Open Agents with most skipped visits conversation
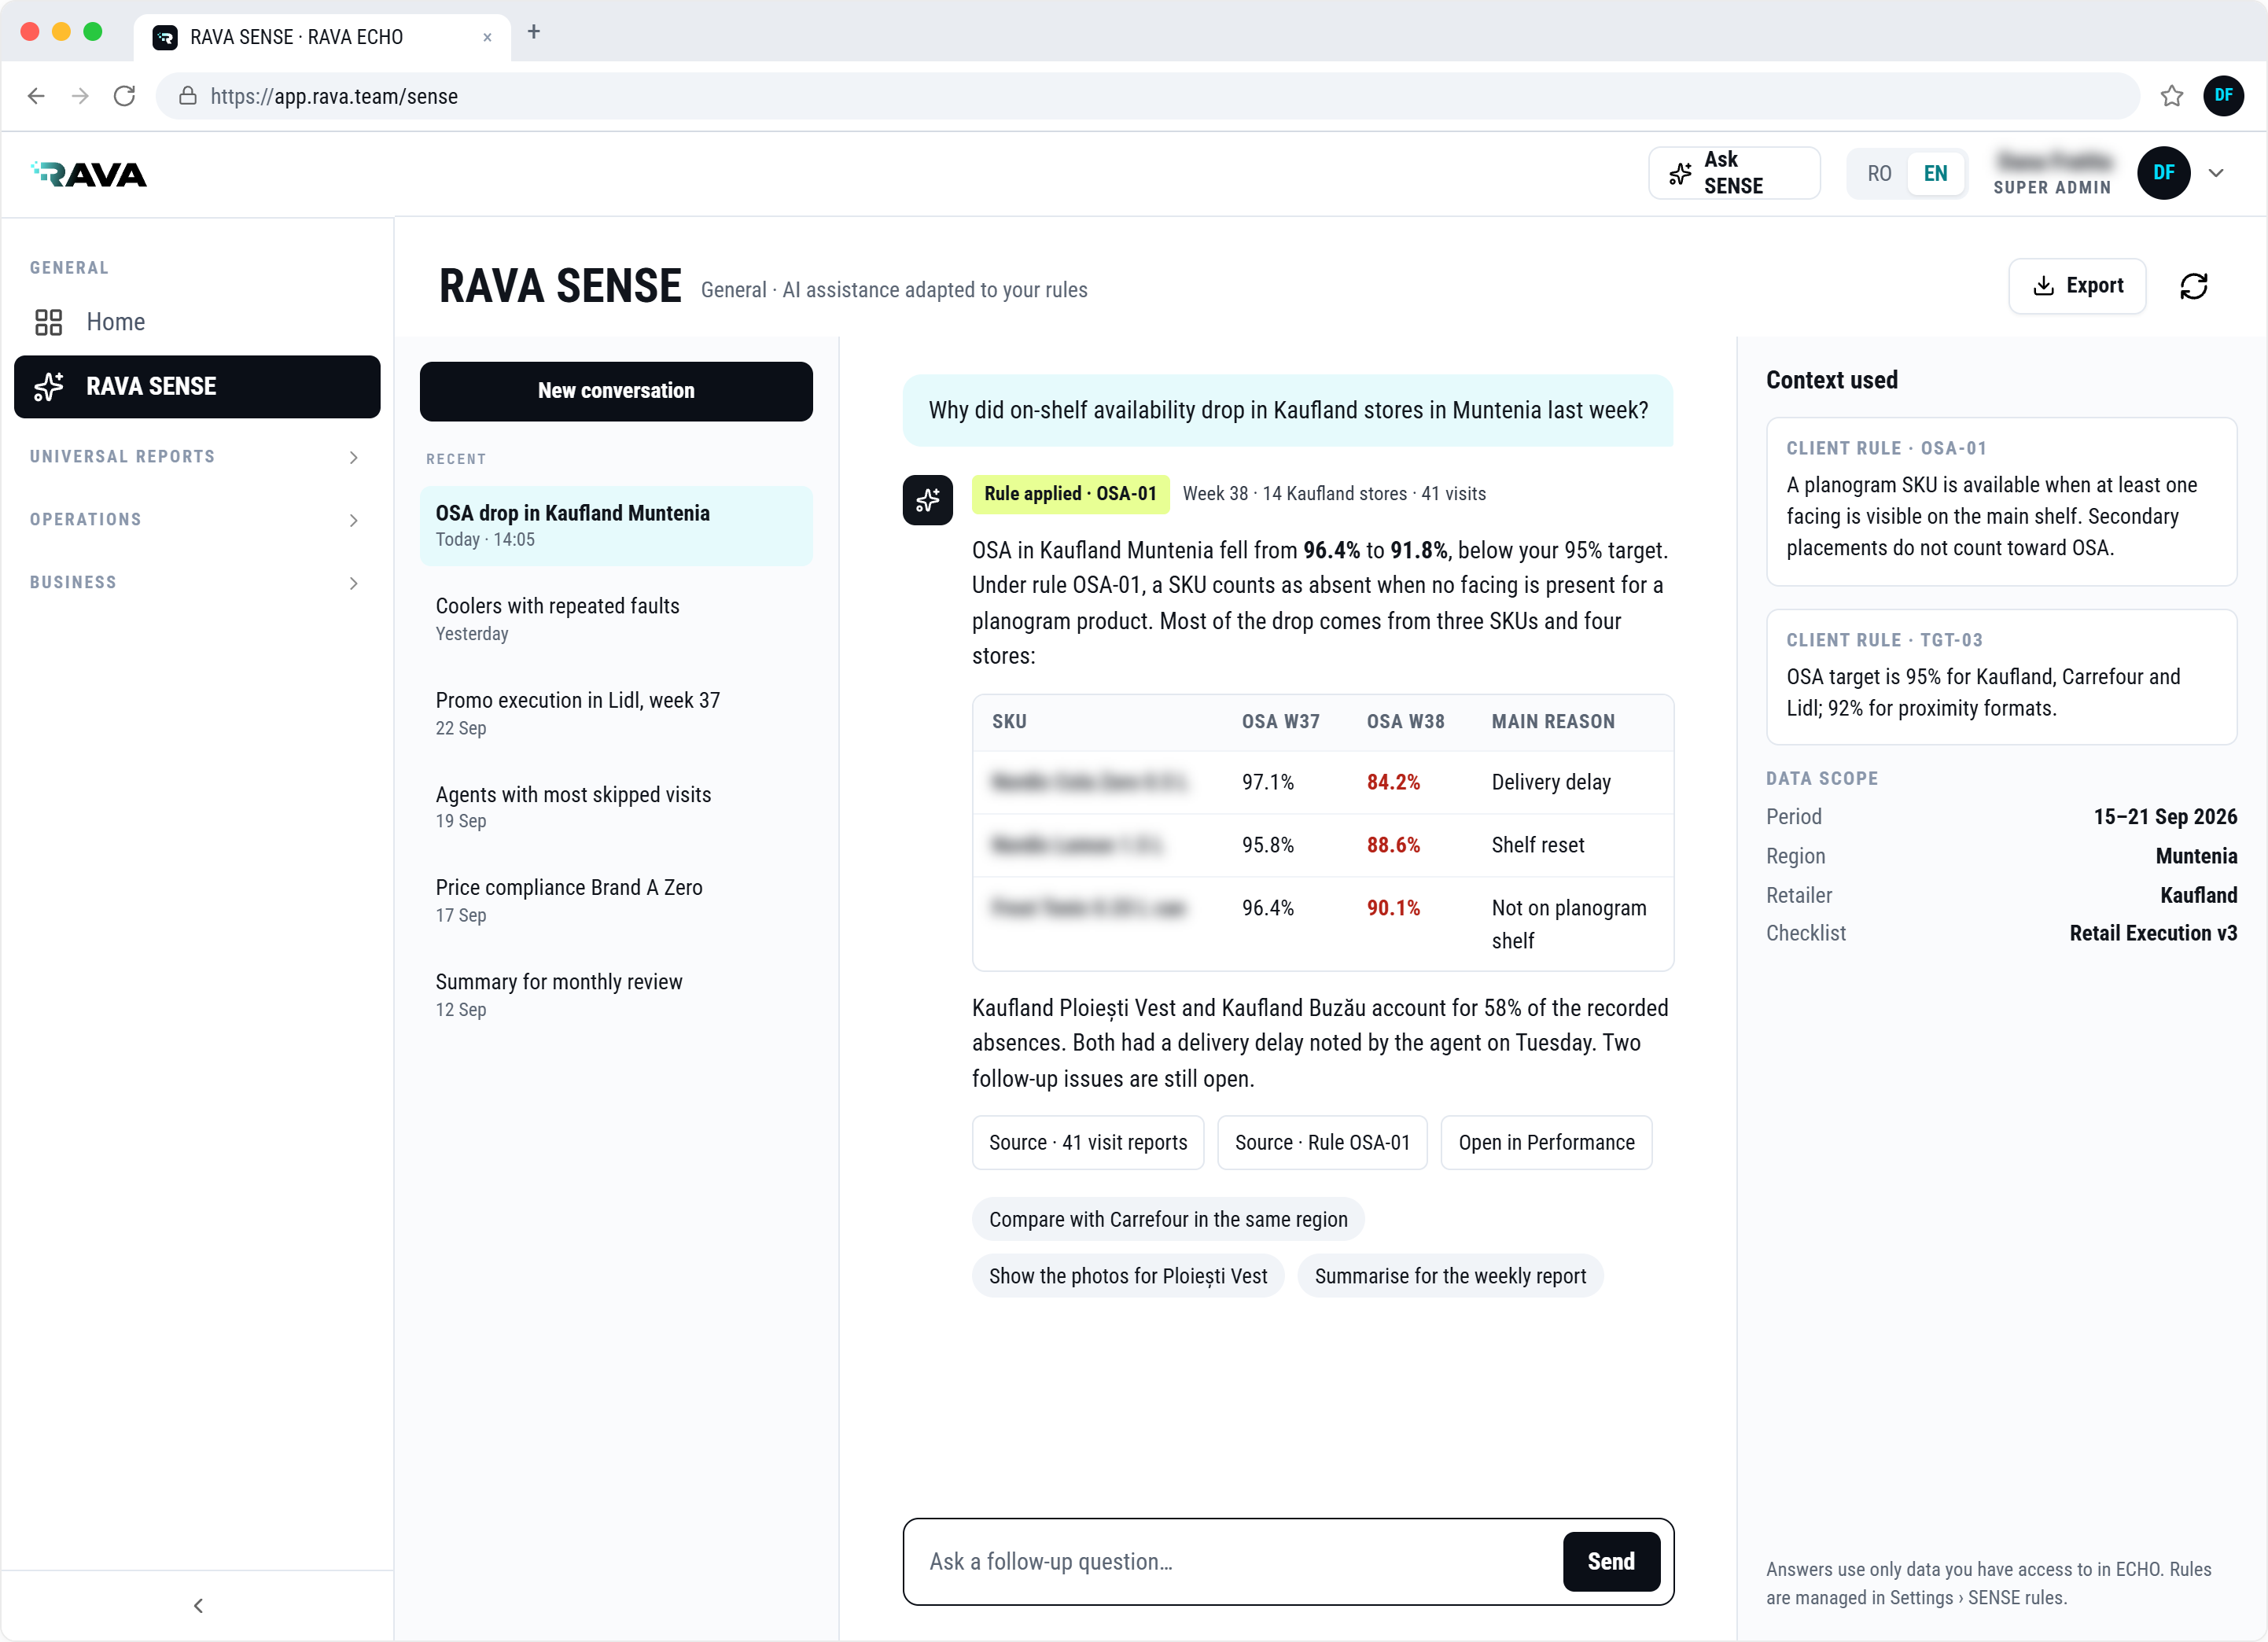The height and width of the screenshot is (1642, 2268). [616, 807]
